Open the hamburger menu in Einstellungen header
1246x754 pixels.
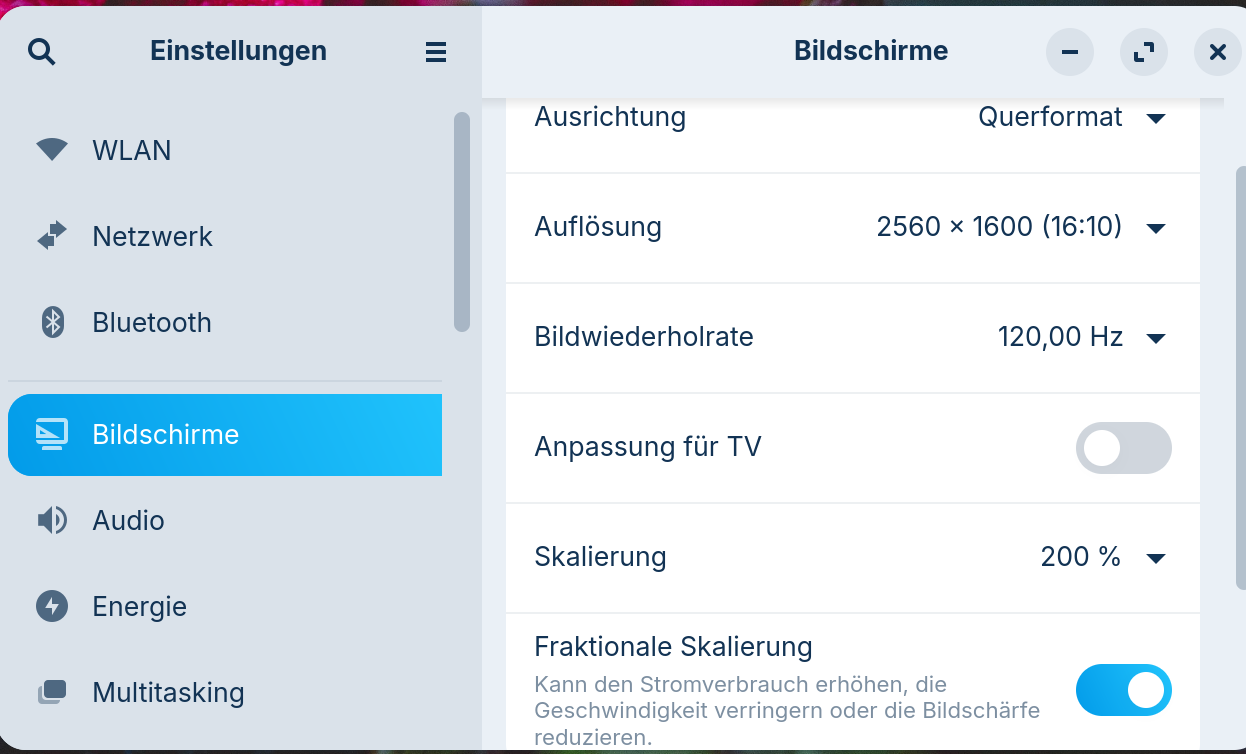436,52
